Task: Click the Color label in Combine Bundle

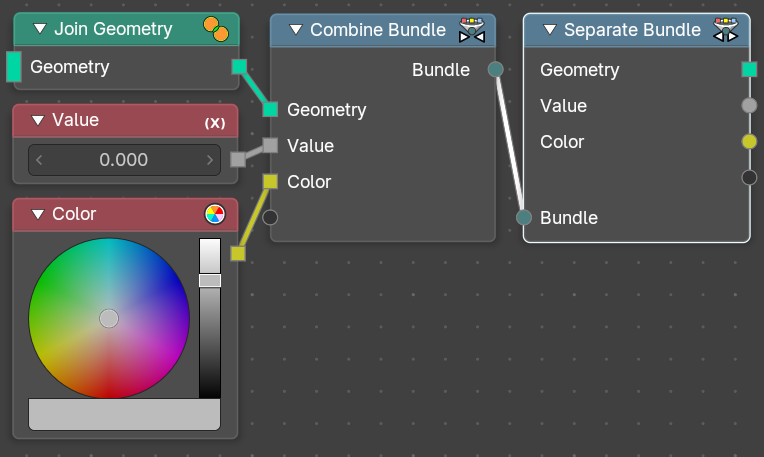Action: point(309,182)
